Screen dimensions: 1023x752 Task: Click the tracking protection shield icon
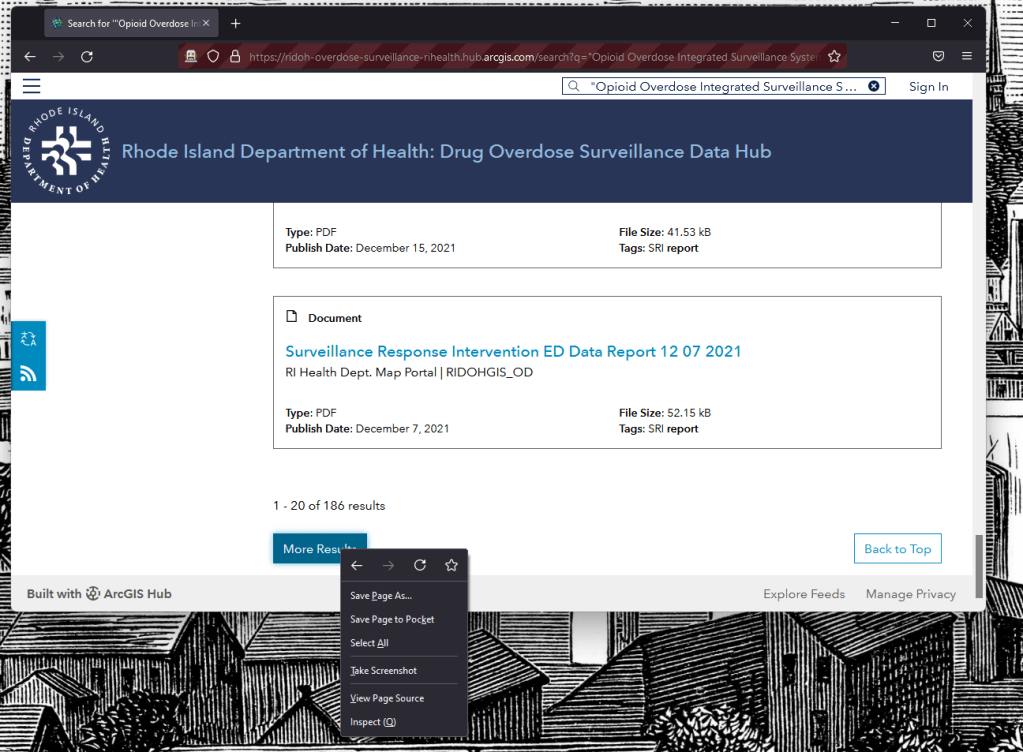point(213,57)
